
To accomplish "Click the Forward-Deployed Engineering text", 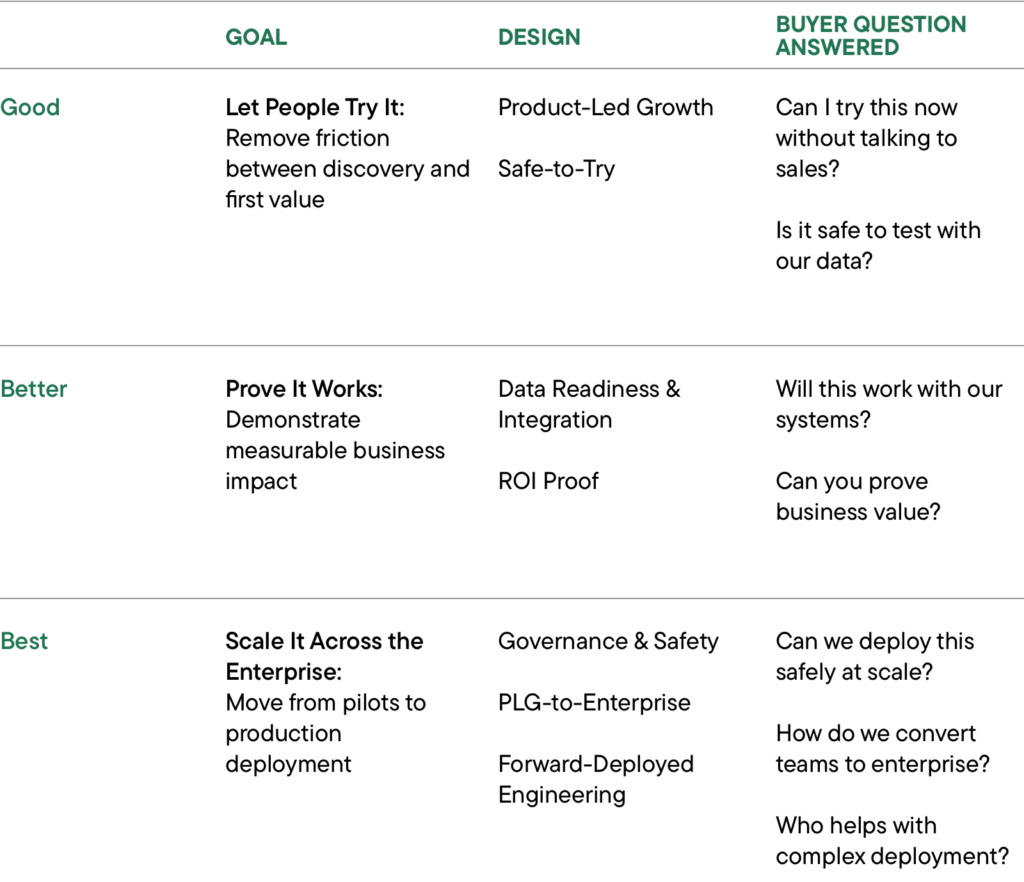I will pos(595,779).
